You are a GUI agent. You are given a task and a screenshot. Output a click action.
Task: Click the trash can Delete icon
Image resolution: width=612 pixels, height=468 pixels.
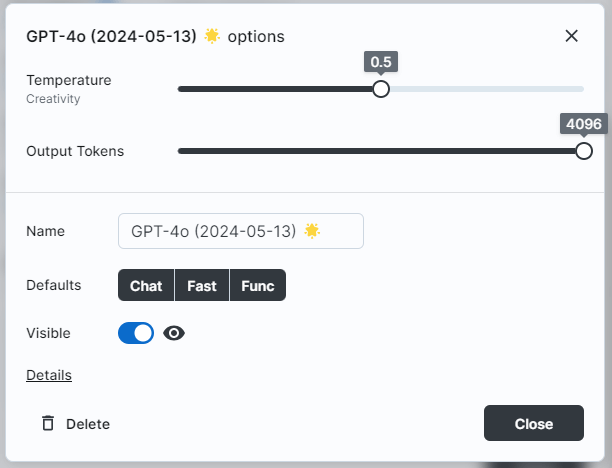[x=48, y=423]
